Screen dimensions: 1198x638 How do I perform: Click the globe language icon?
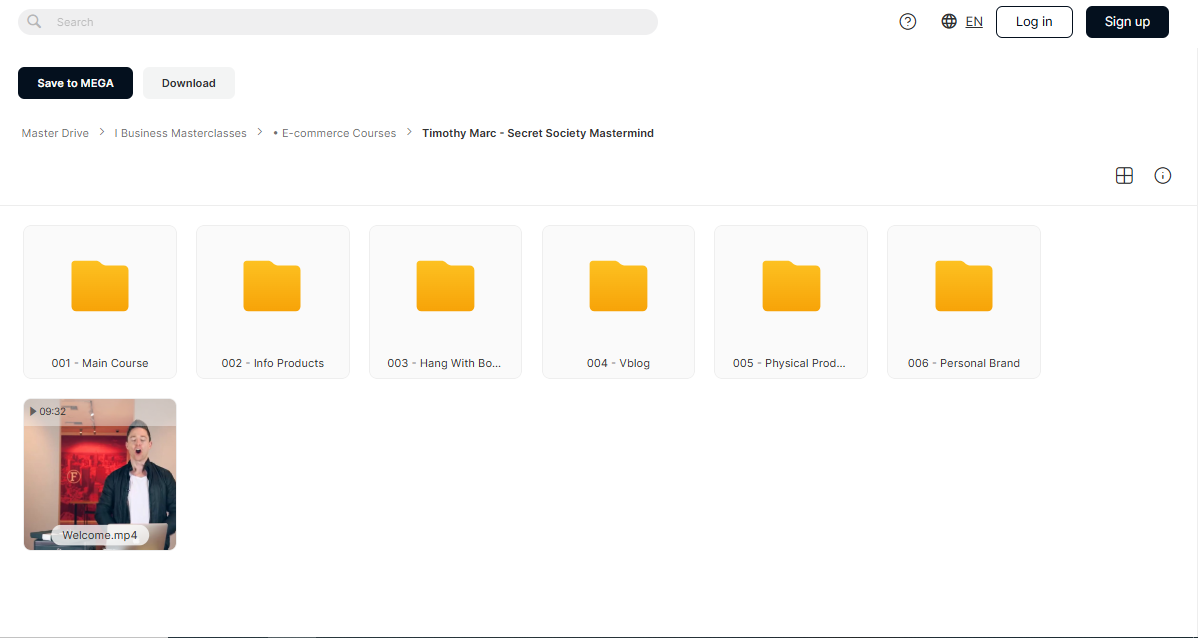coord(949,21)
